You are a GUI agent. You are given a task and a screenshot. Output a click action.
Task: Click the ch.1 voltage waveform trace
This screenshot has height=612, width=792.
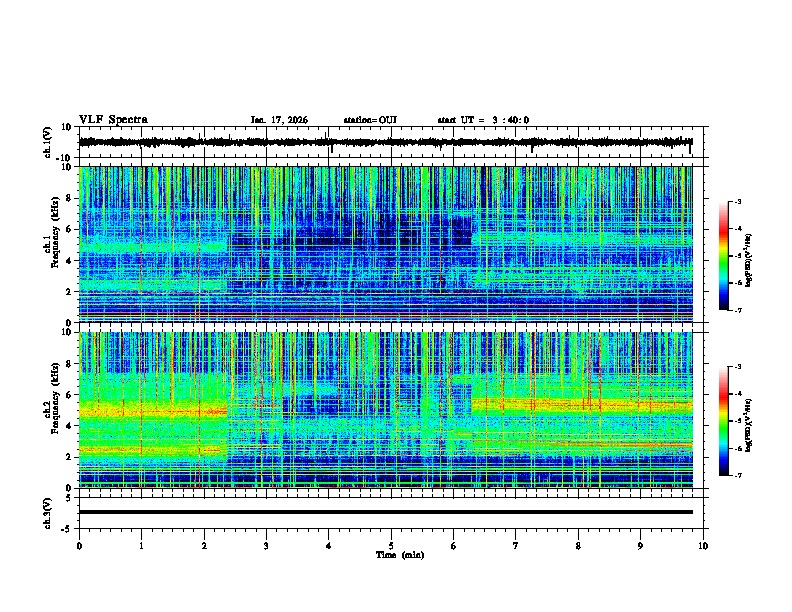(x=385, y=142)
